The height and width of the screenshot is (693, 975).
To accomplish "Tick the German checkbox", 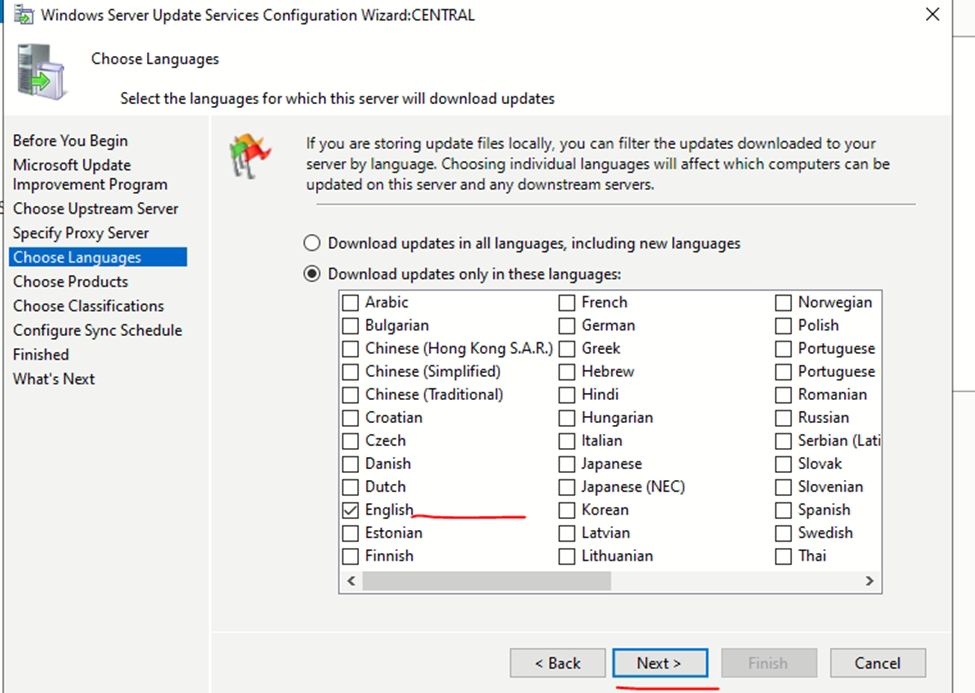I will pos(567,325).
